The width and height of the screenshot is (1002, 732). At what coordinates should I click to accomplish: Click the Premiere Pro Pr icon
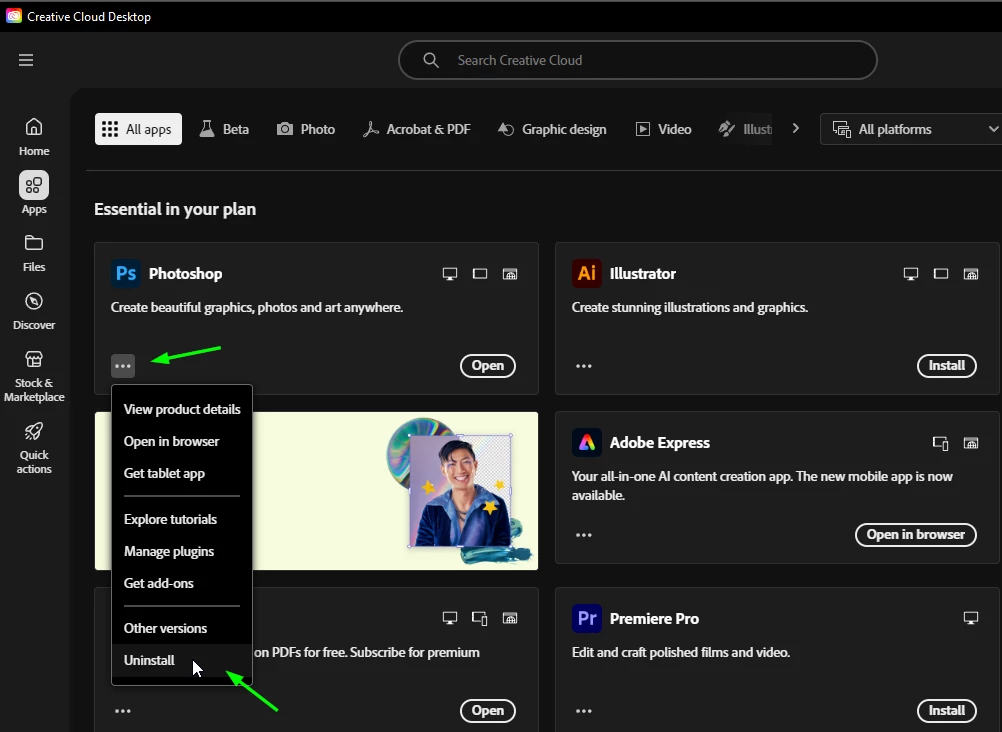(587, 618)
